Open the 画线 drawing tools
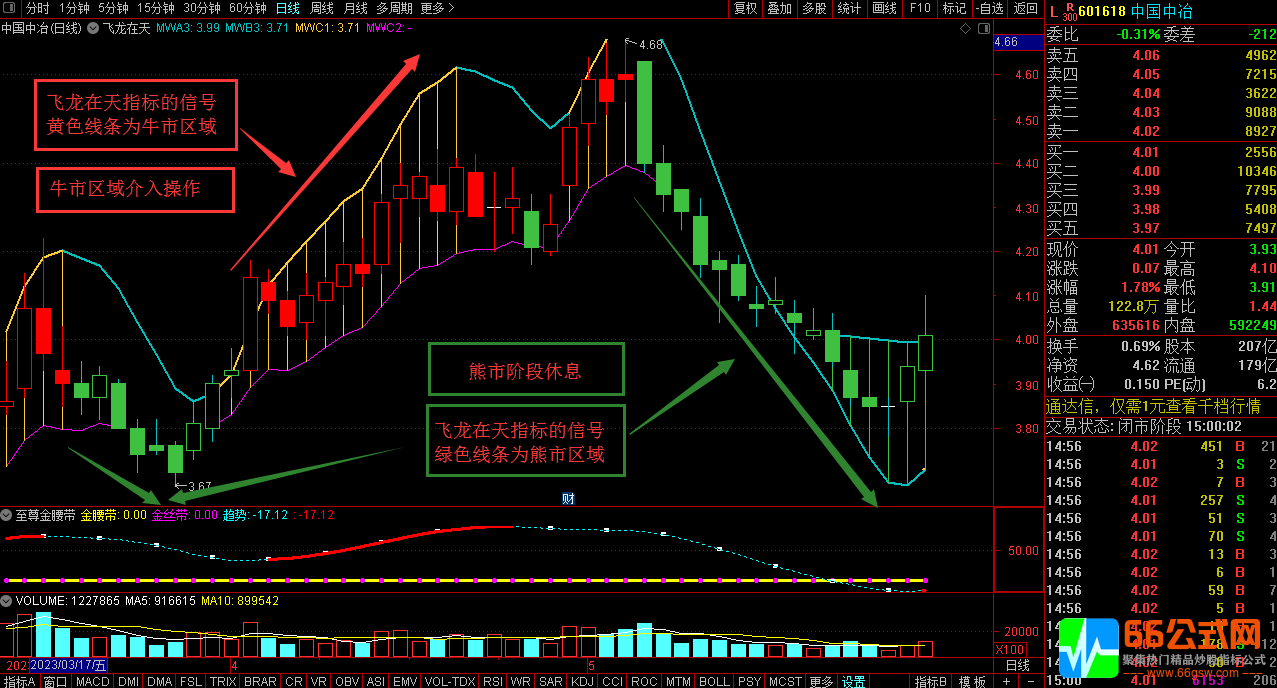 (884, 8)
